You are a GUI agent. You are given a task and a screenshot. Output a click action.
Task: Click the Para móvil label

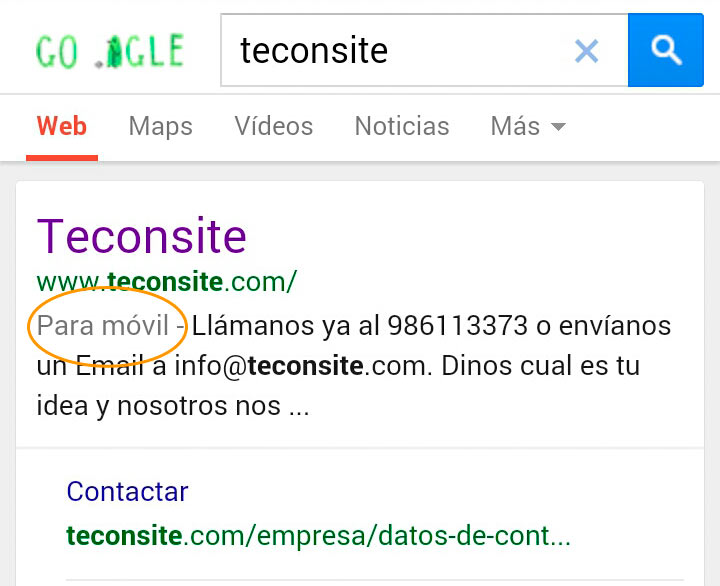point(103,326)
